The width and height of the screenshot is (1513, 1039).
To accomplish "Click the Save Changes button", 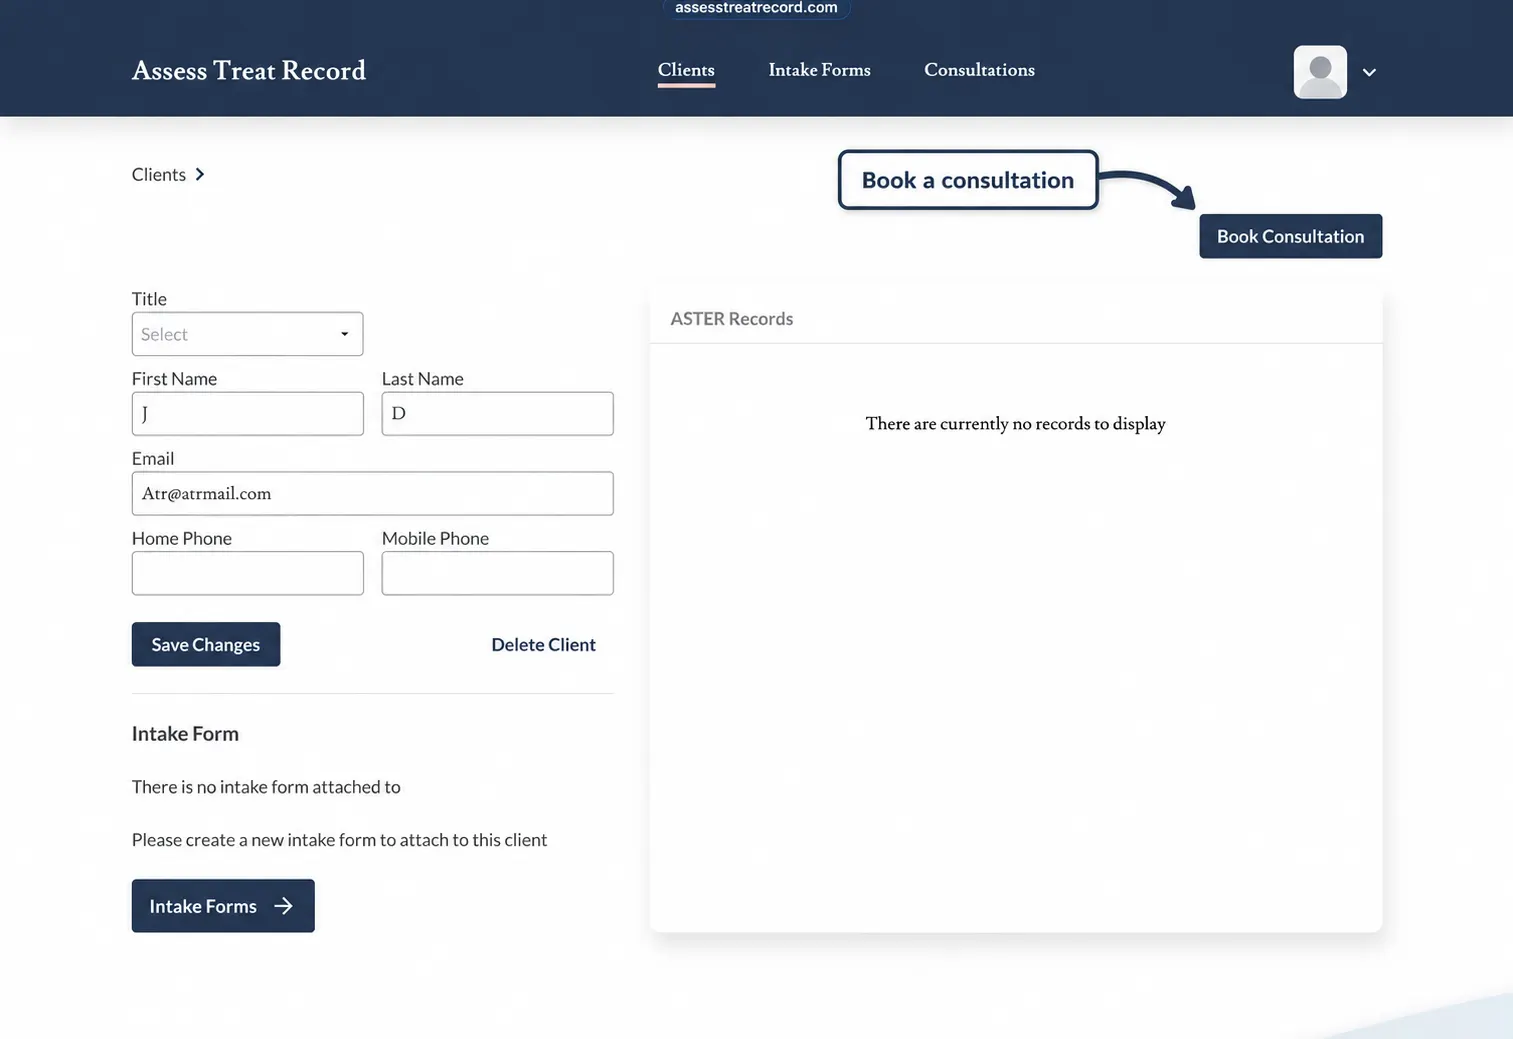I will coord(206,645).
